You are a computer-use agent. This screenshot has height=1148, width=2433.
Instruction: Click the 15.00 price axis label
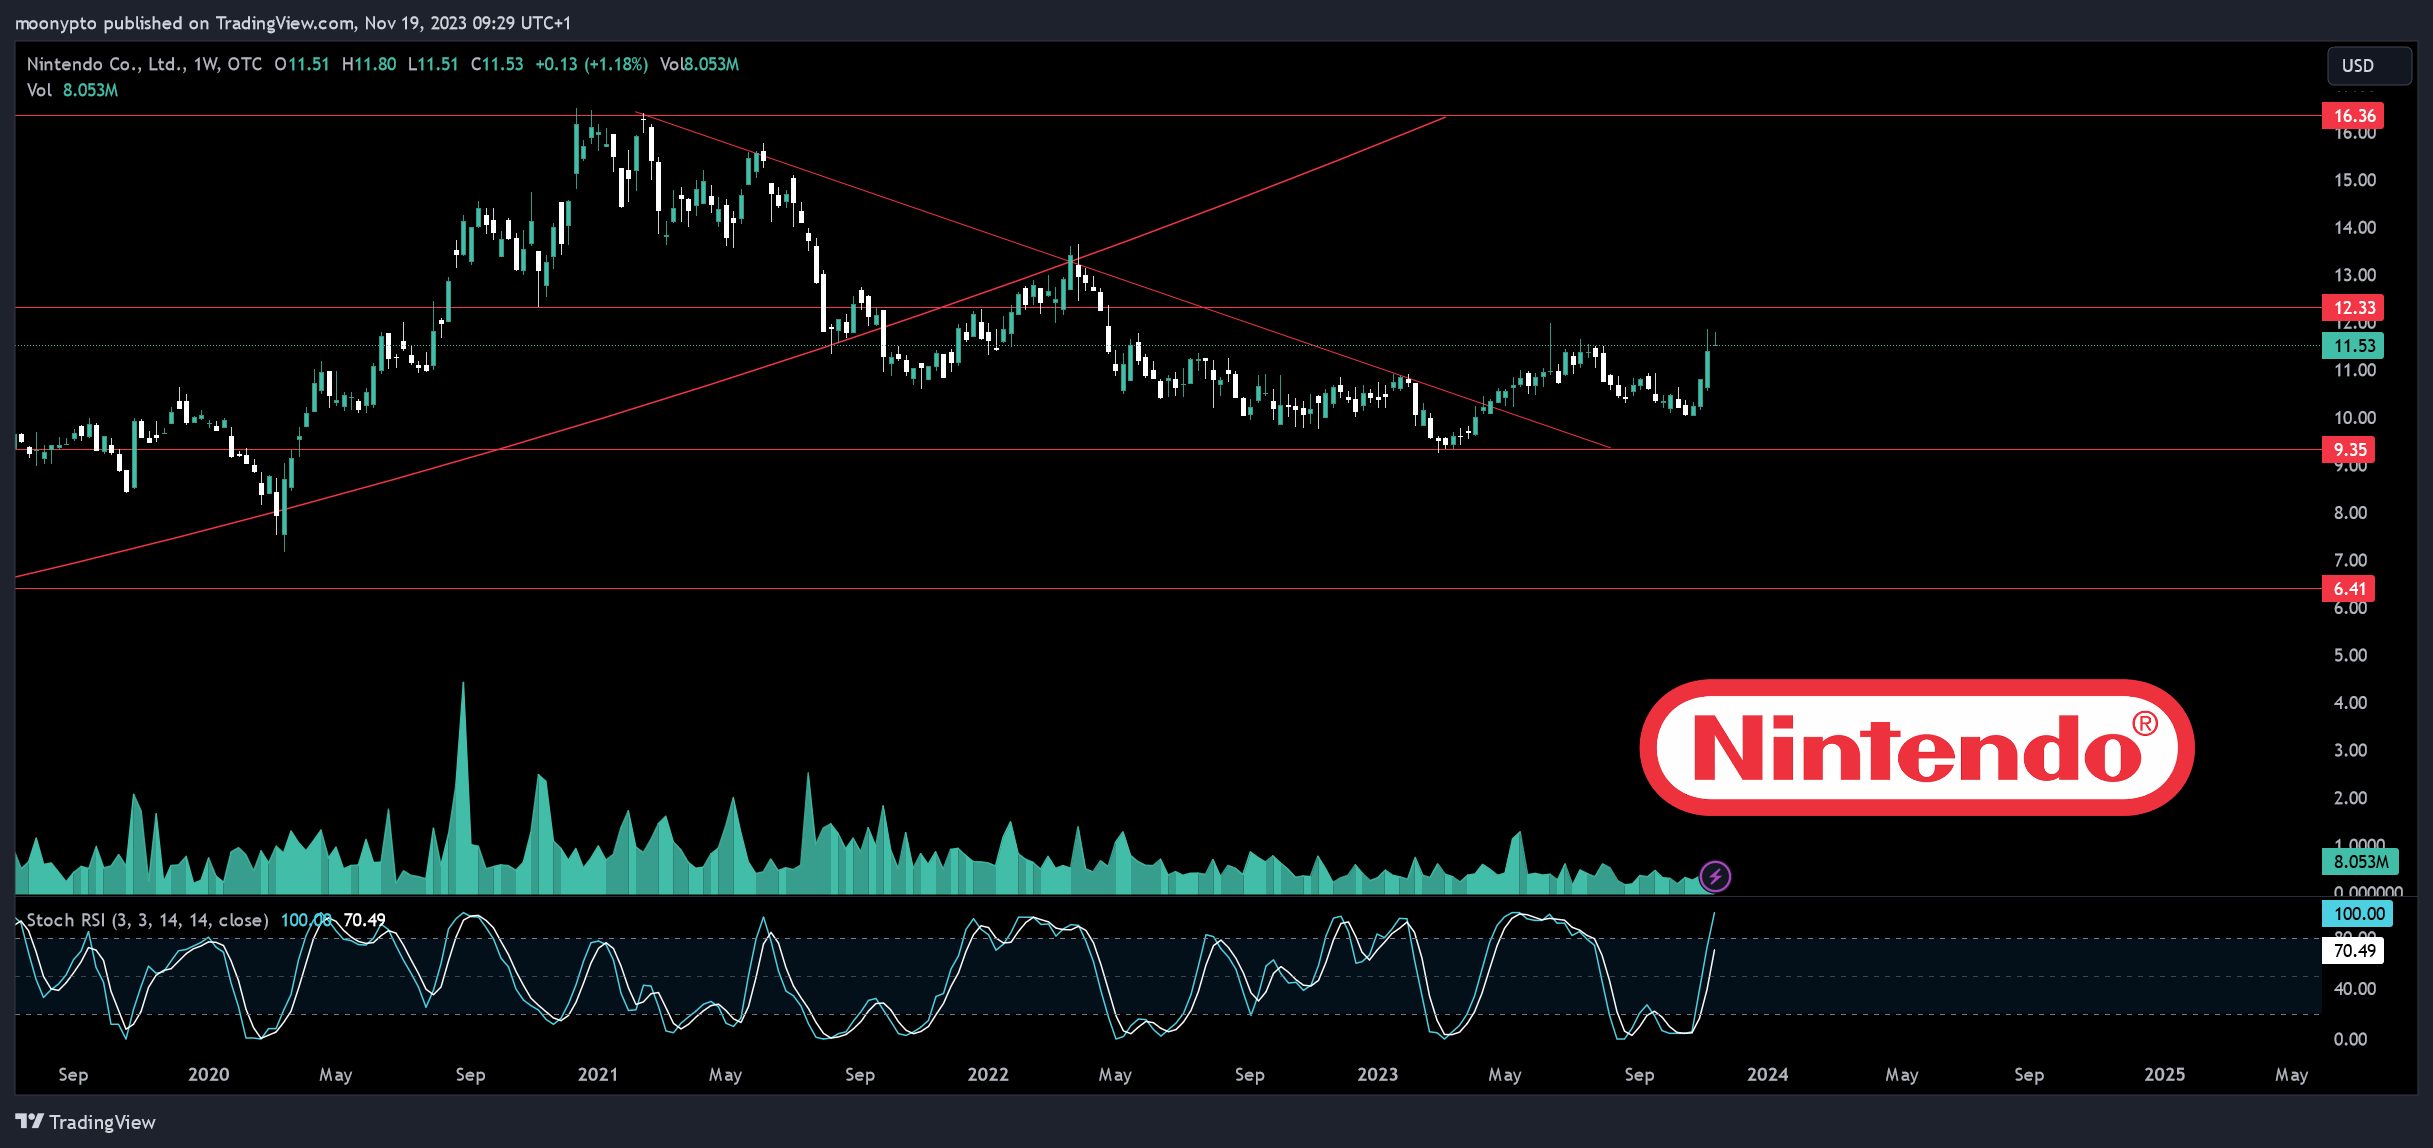pos(2355,181)
